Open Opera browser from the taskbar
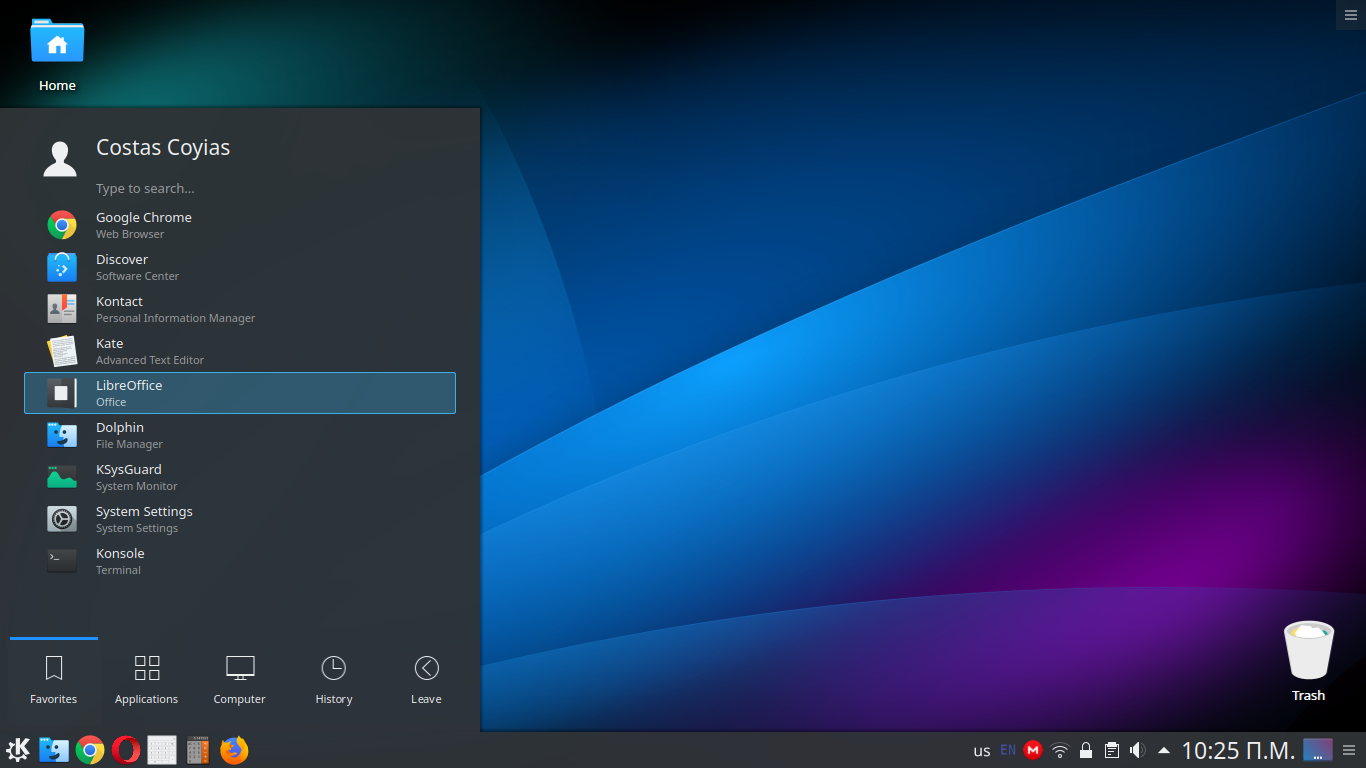 (x=126, y=749)
